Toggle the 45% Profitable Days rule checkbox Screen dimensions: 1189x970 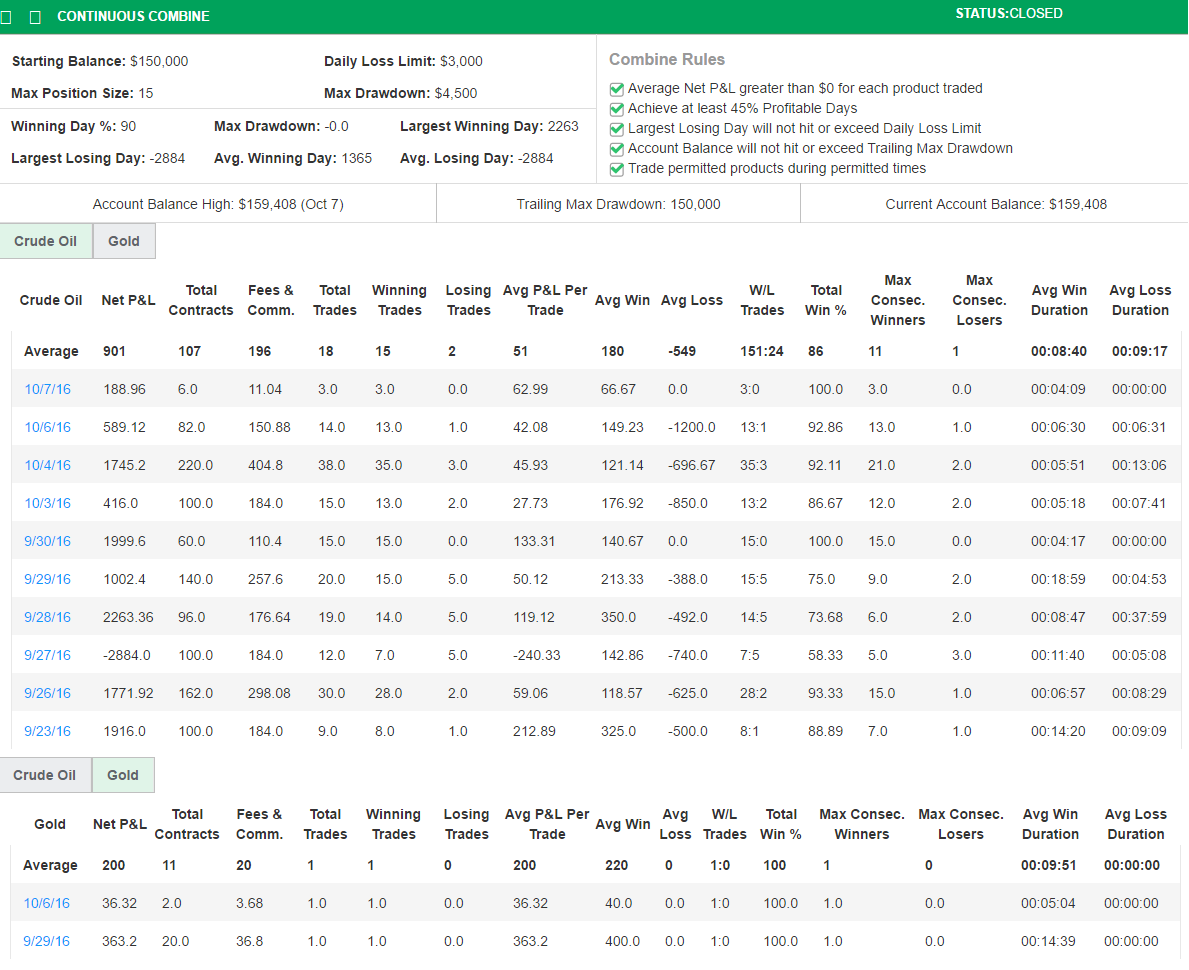point(616,109)
